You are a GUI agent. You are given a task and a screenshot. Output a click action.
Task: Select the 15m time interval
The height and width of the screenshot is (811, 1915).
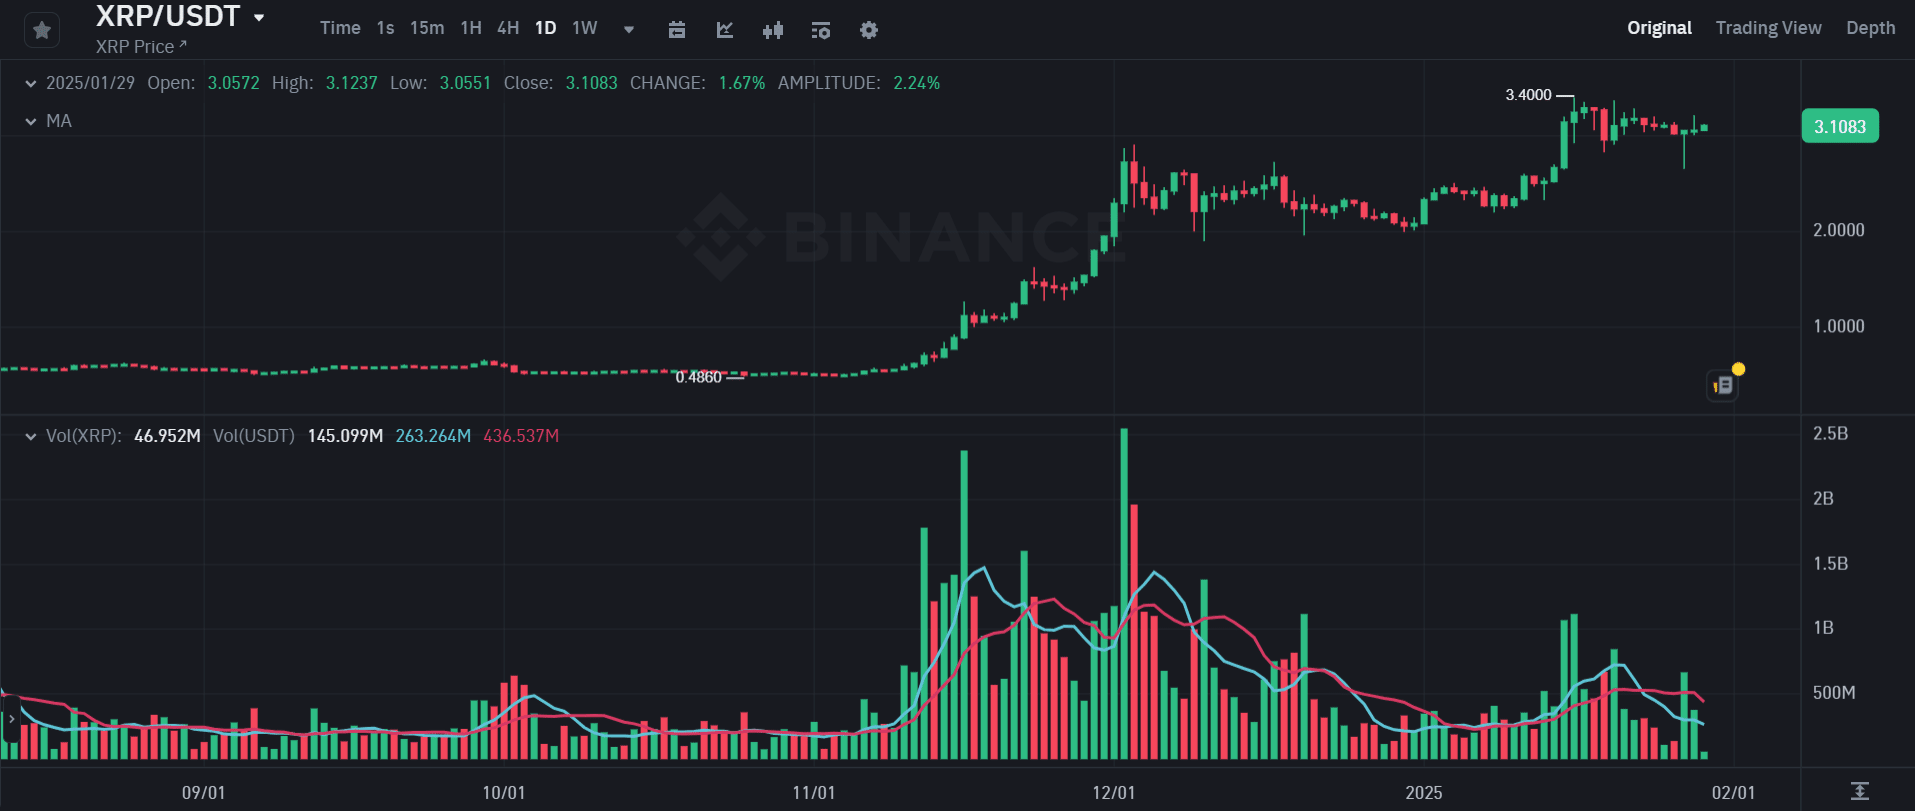tap(427, 28)
